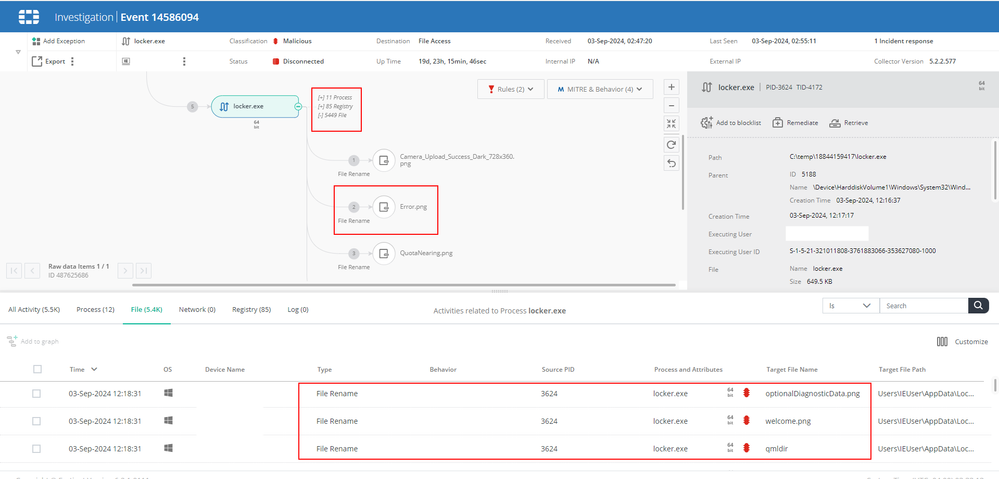This screenshot has width=999, height=479.
Task: Tick the select-all checkbox in table header
Action: pos(37,369)
